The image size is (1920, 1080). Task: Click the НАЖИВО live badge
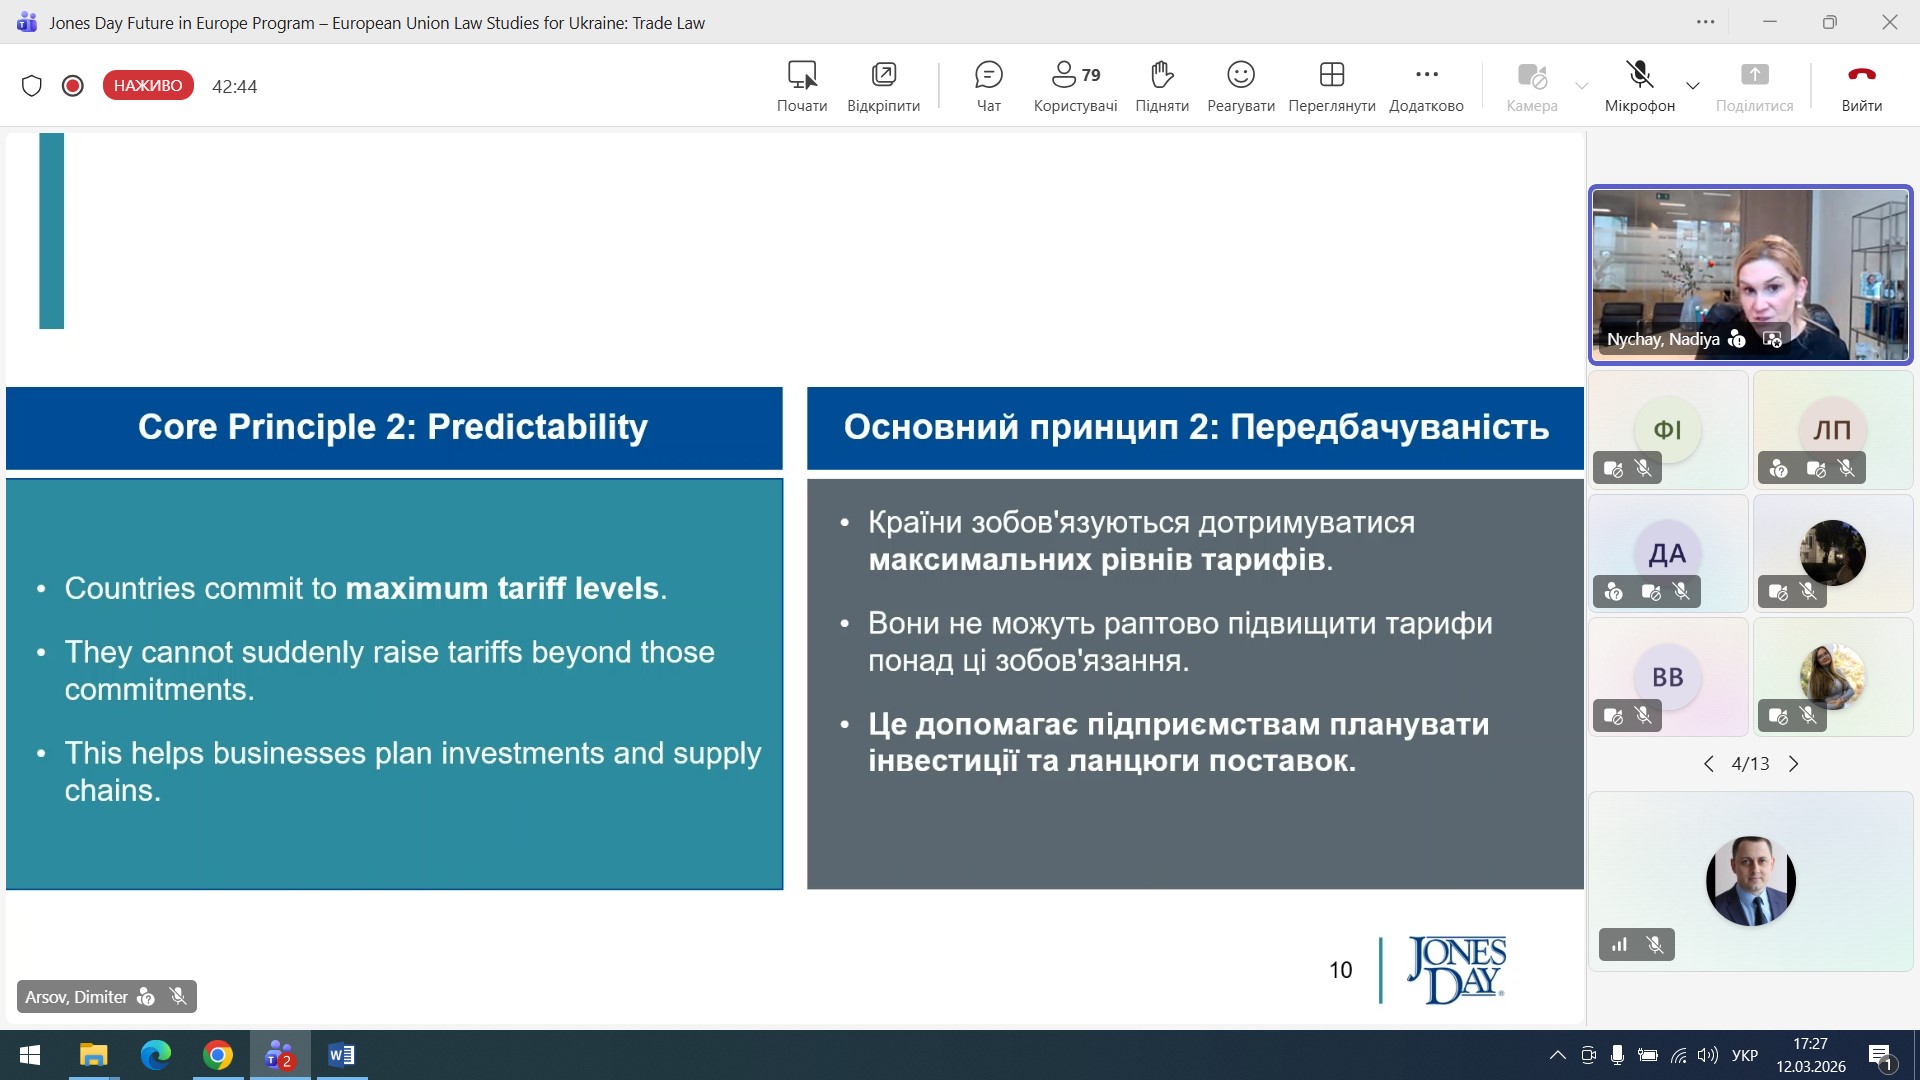coord(148,86)
